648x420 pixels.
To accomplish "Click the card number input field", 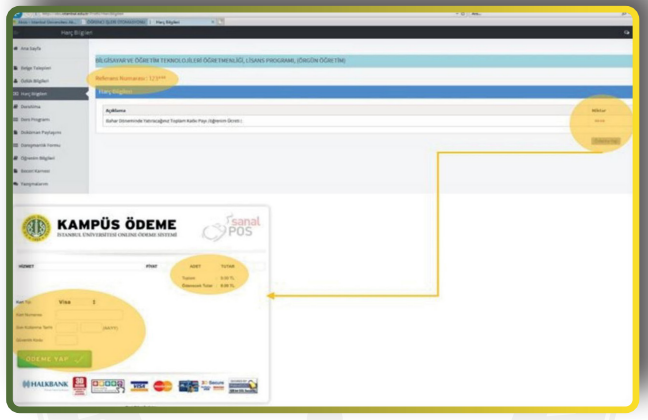I will (89, 315).
